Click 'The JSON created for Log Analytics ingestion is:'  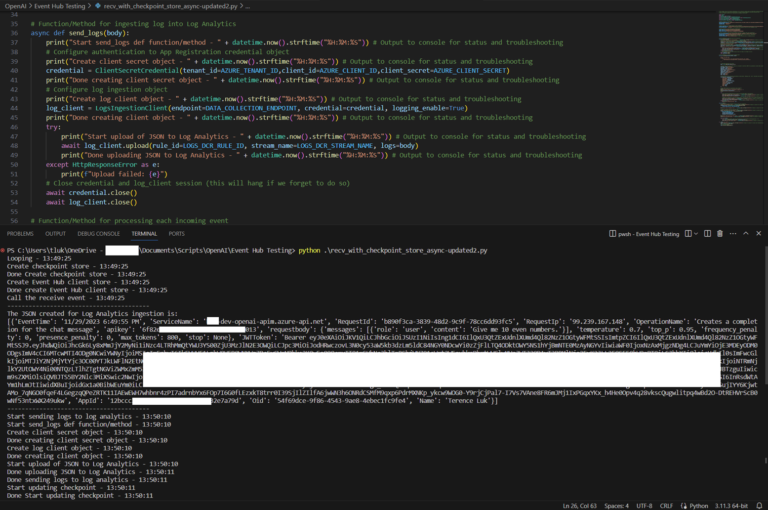tap(92, 314)
